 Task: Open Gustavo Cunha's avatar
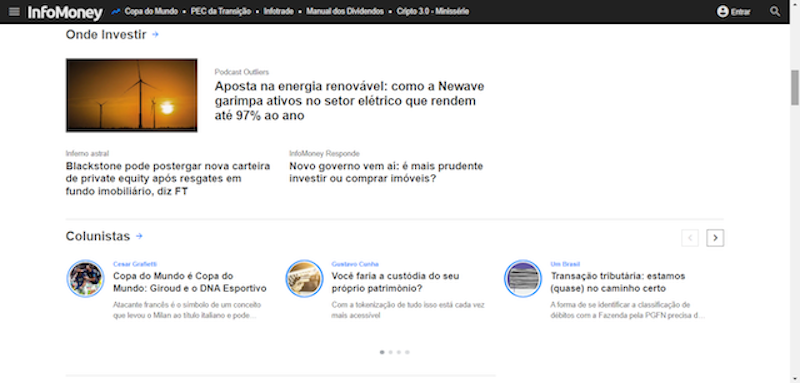304,278
